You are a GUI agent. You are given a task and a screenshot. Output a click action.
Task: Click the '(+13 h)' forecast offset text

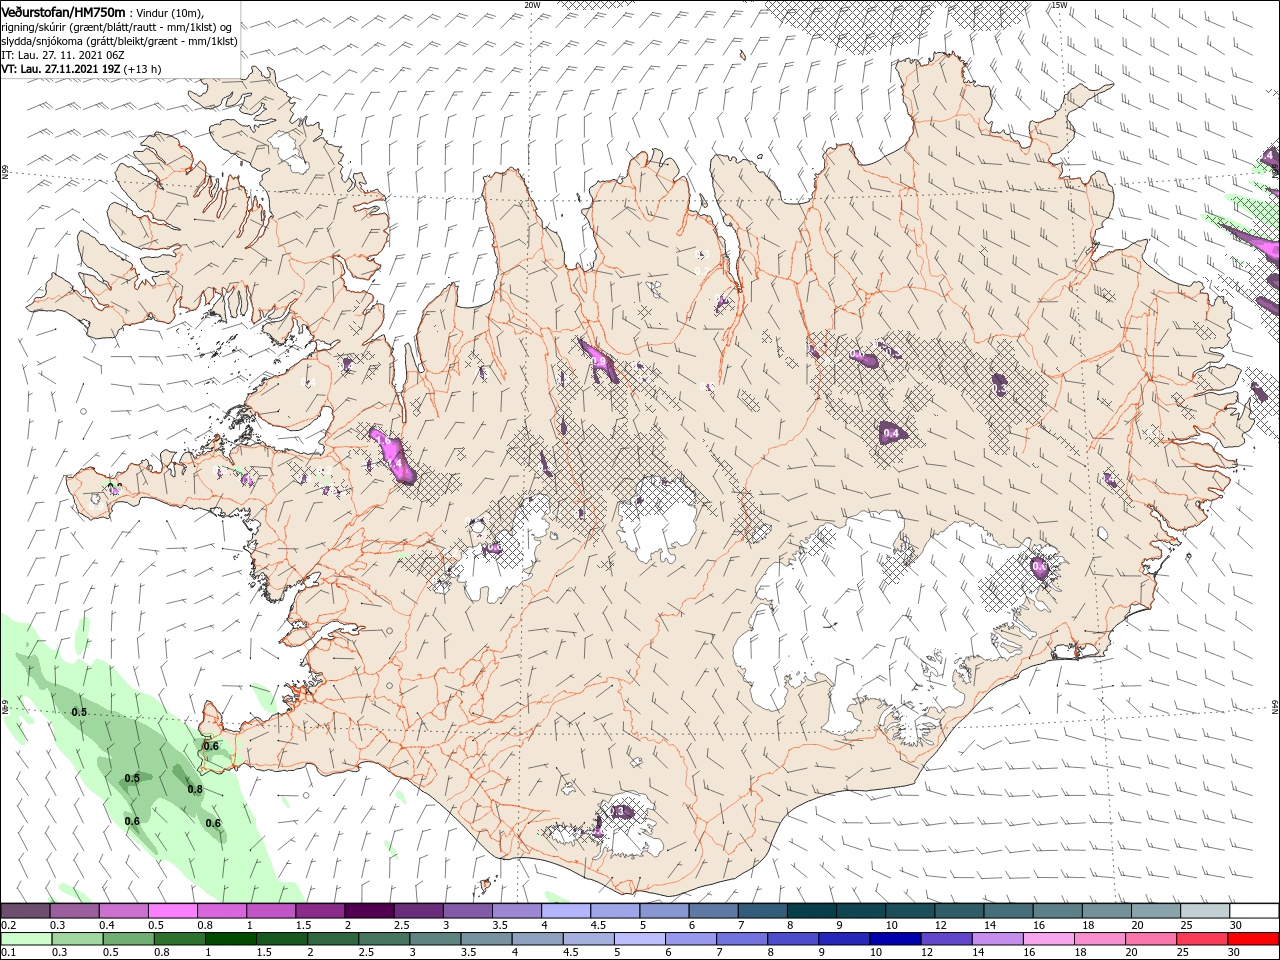(144, 69)
